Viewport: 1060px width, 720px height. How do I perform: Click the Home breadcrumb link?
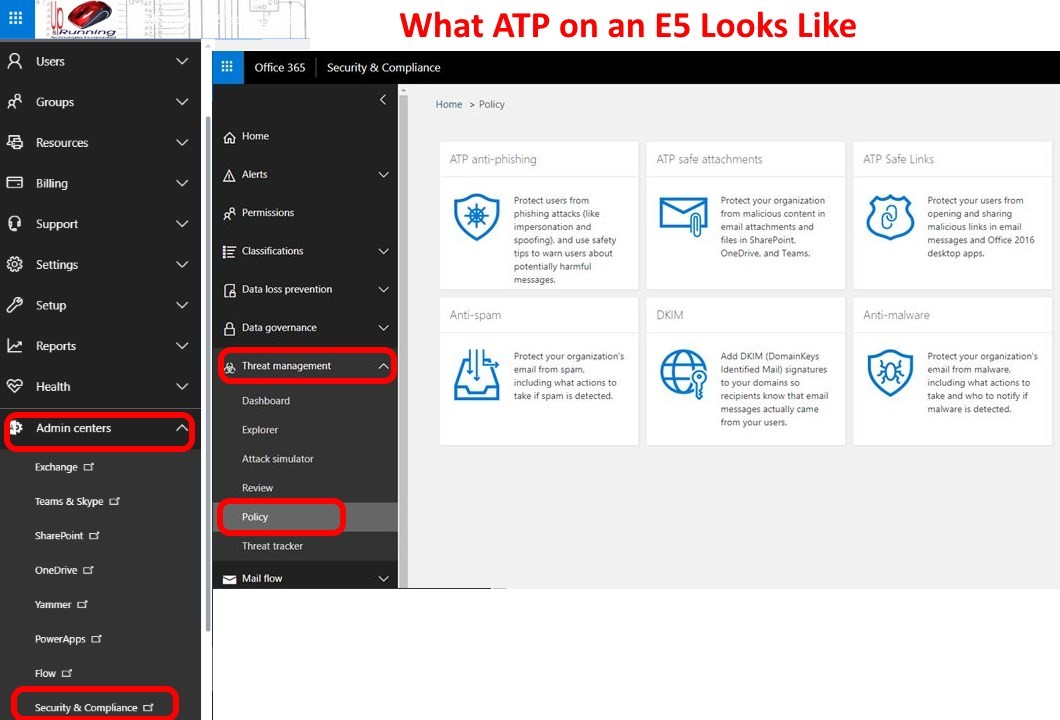[449, 105]
